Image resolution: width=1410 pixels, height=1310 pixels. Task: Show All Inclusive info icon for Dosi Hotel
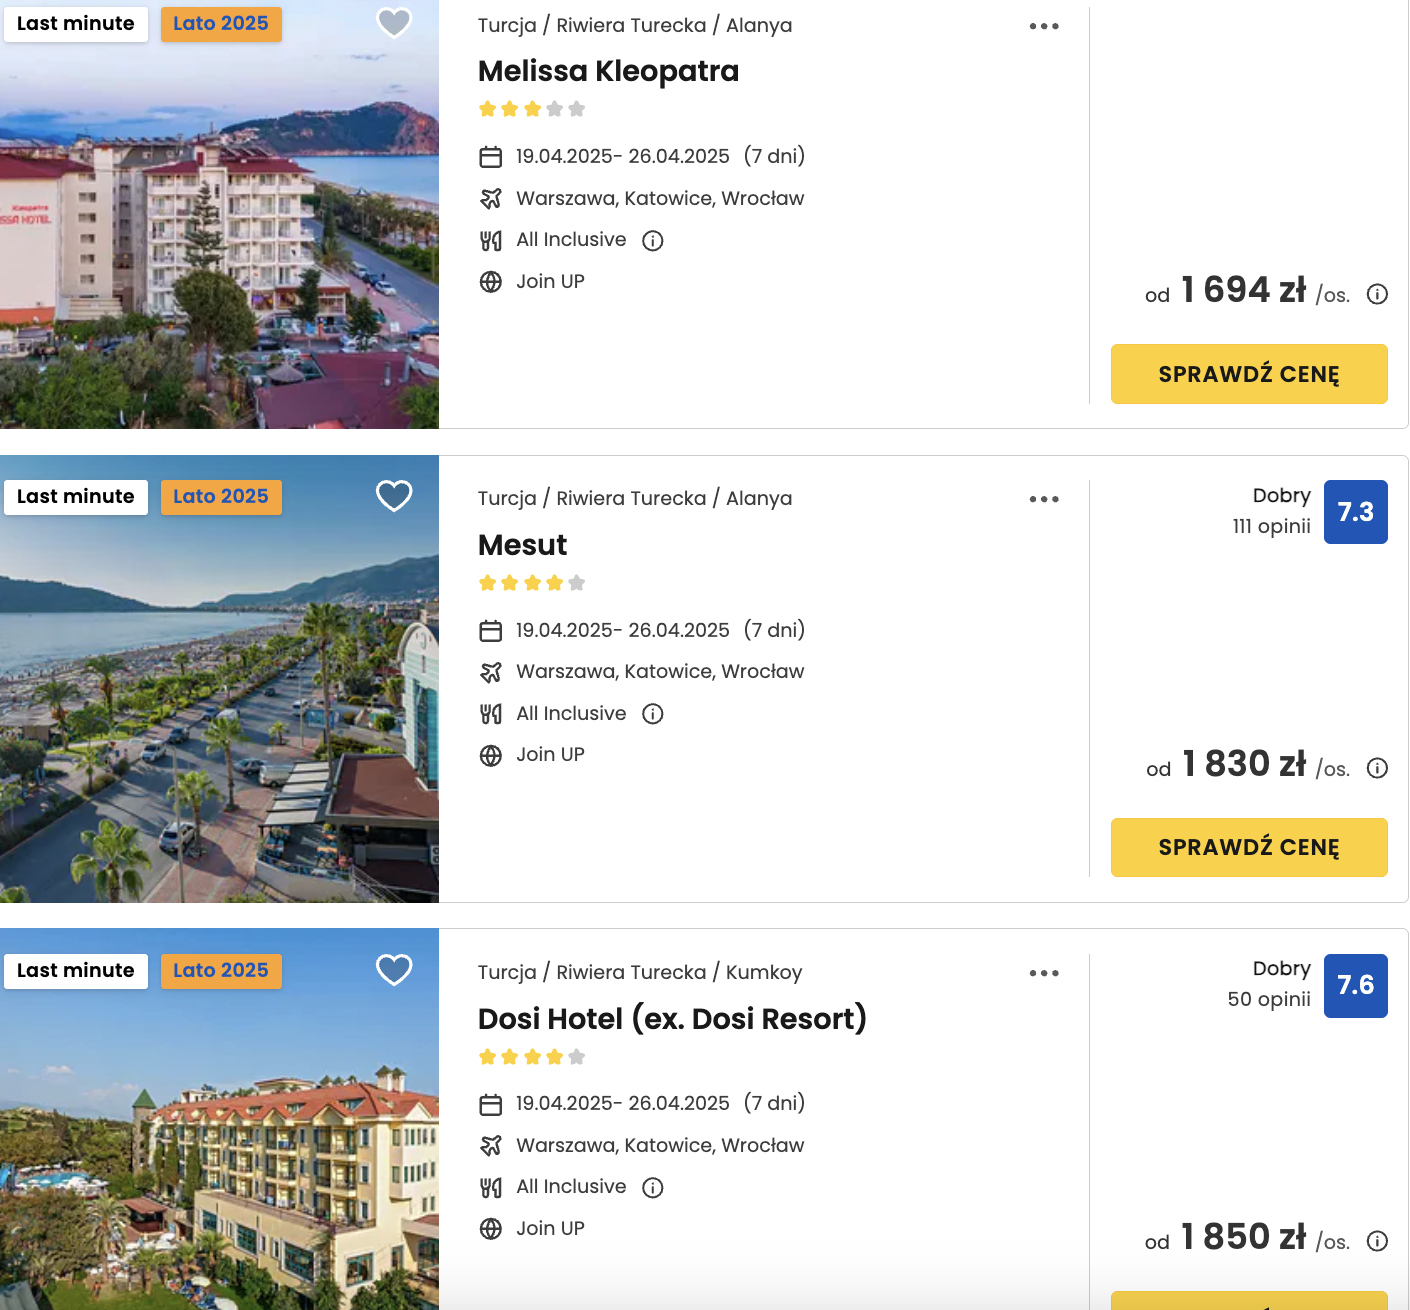pyautogui.click(x=653, y=1187)
